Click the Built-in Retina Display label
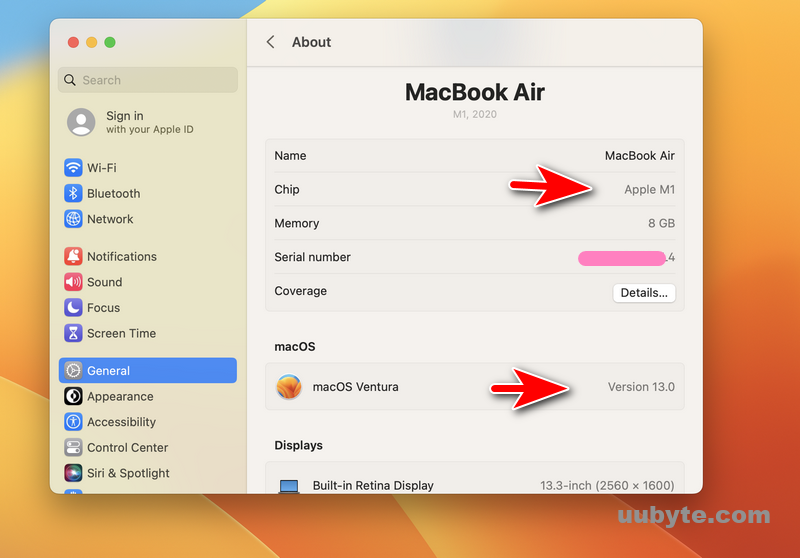The height and width of the screenshot is (558, 800). coord(373,486)
